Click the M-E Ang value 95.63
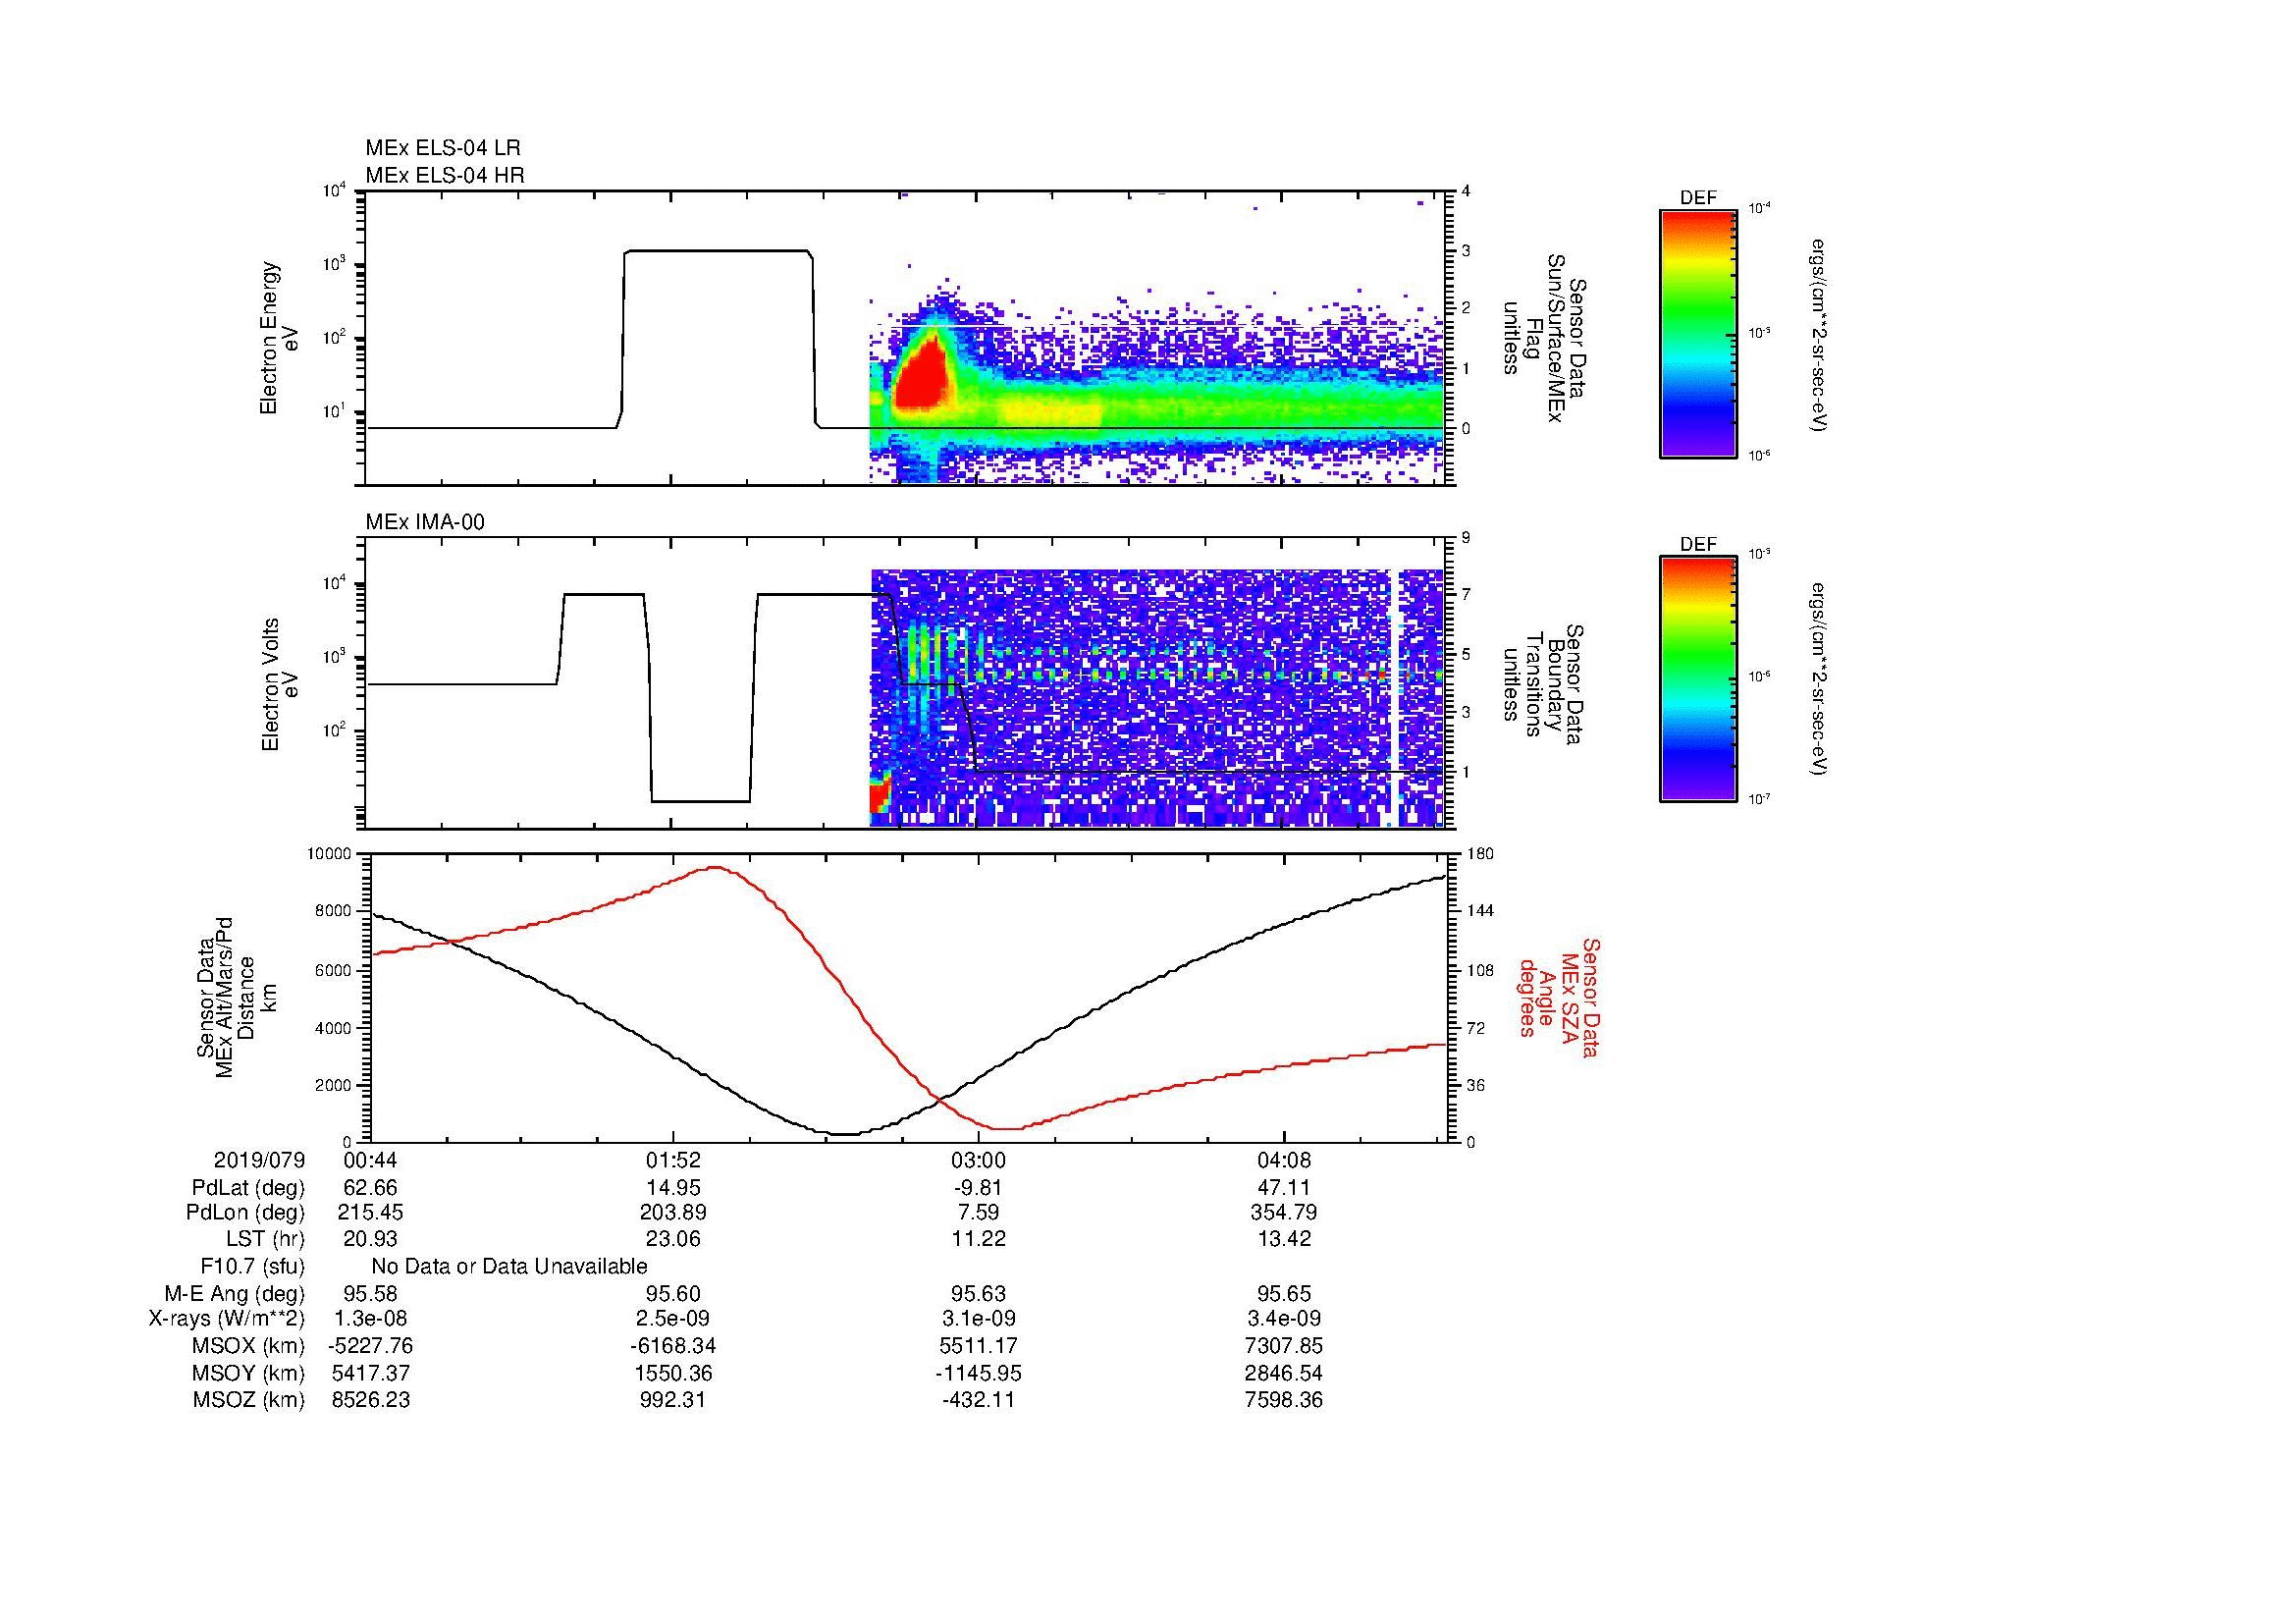This screenshot has width=2296, height=1623. coord(978,1294)
